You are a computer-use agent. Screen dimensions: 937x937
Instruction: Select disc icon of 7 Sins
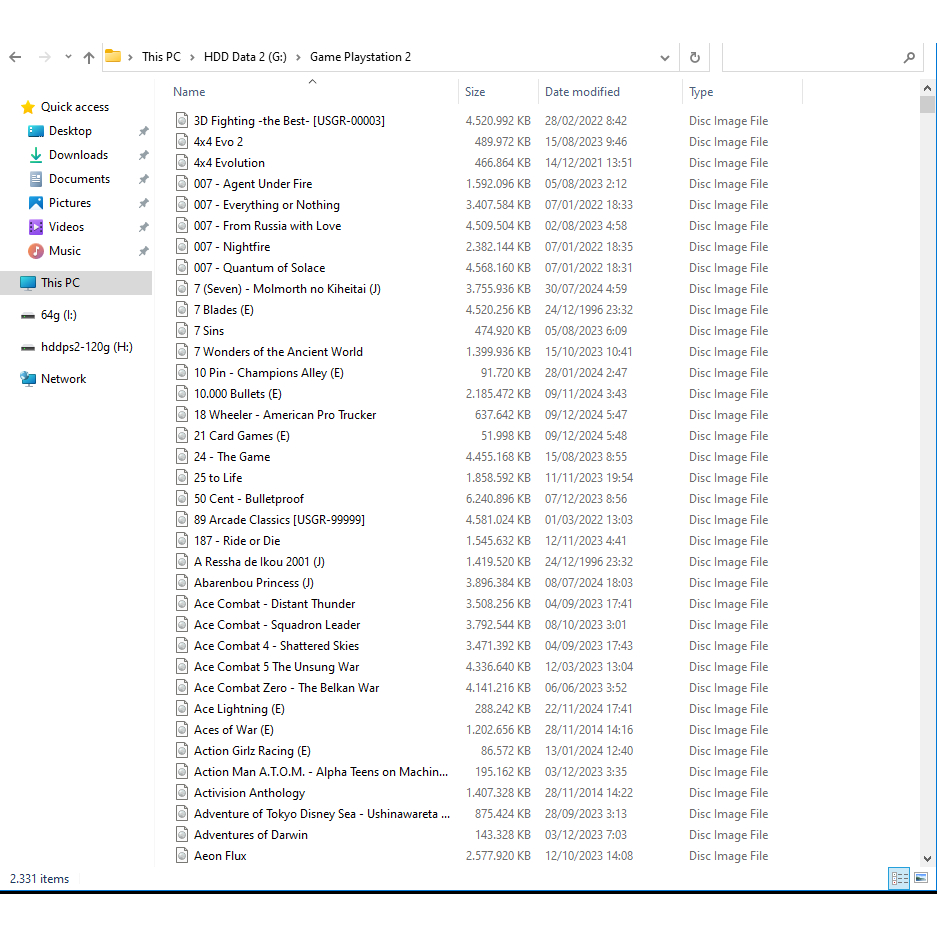coord(182,330)
